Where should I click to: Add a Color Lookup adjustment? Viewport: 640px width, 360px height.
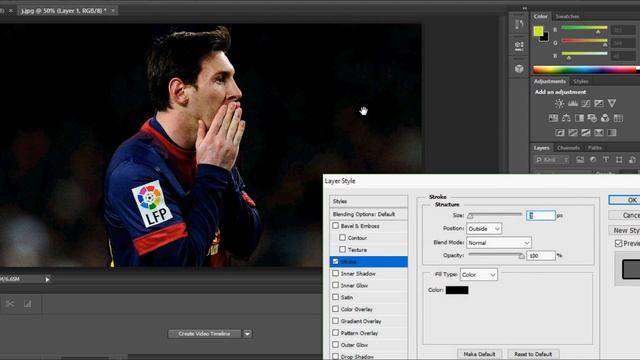coord(618,118)
